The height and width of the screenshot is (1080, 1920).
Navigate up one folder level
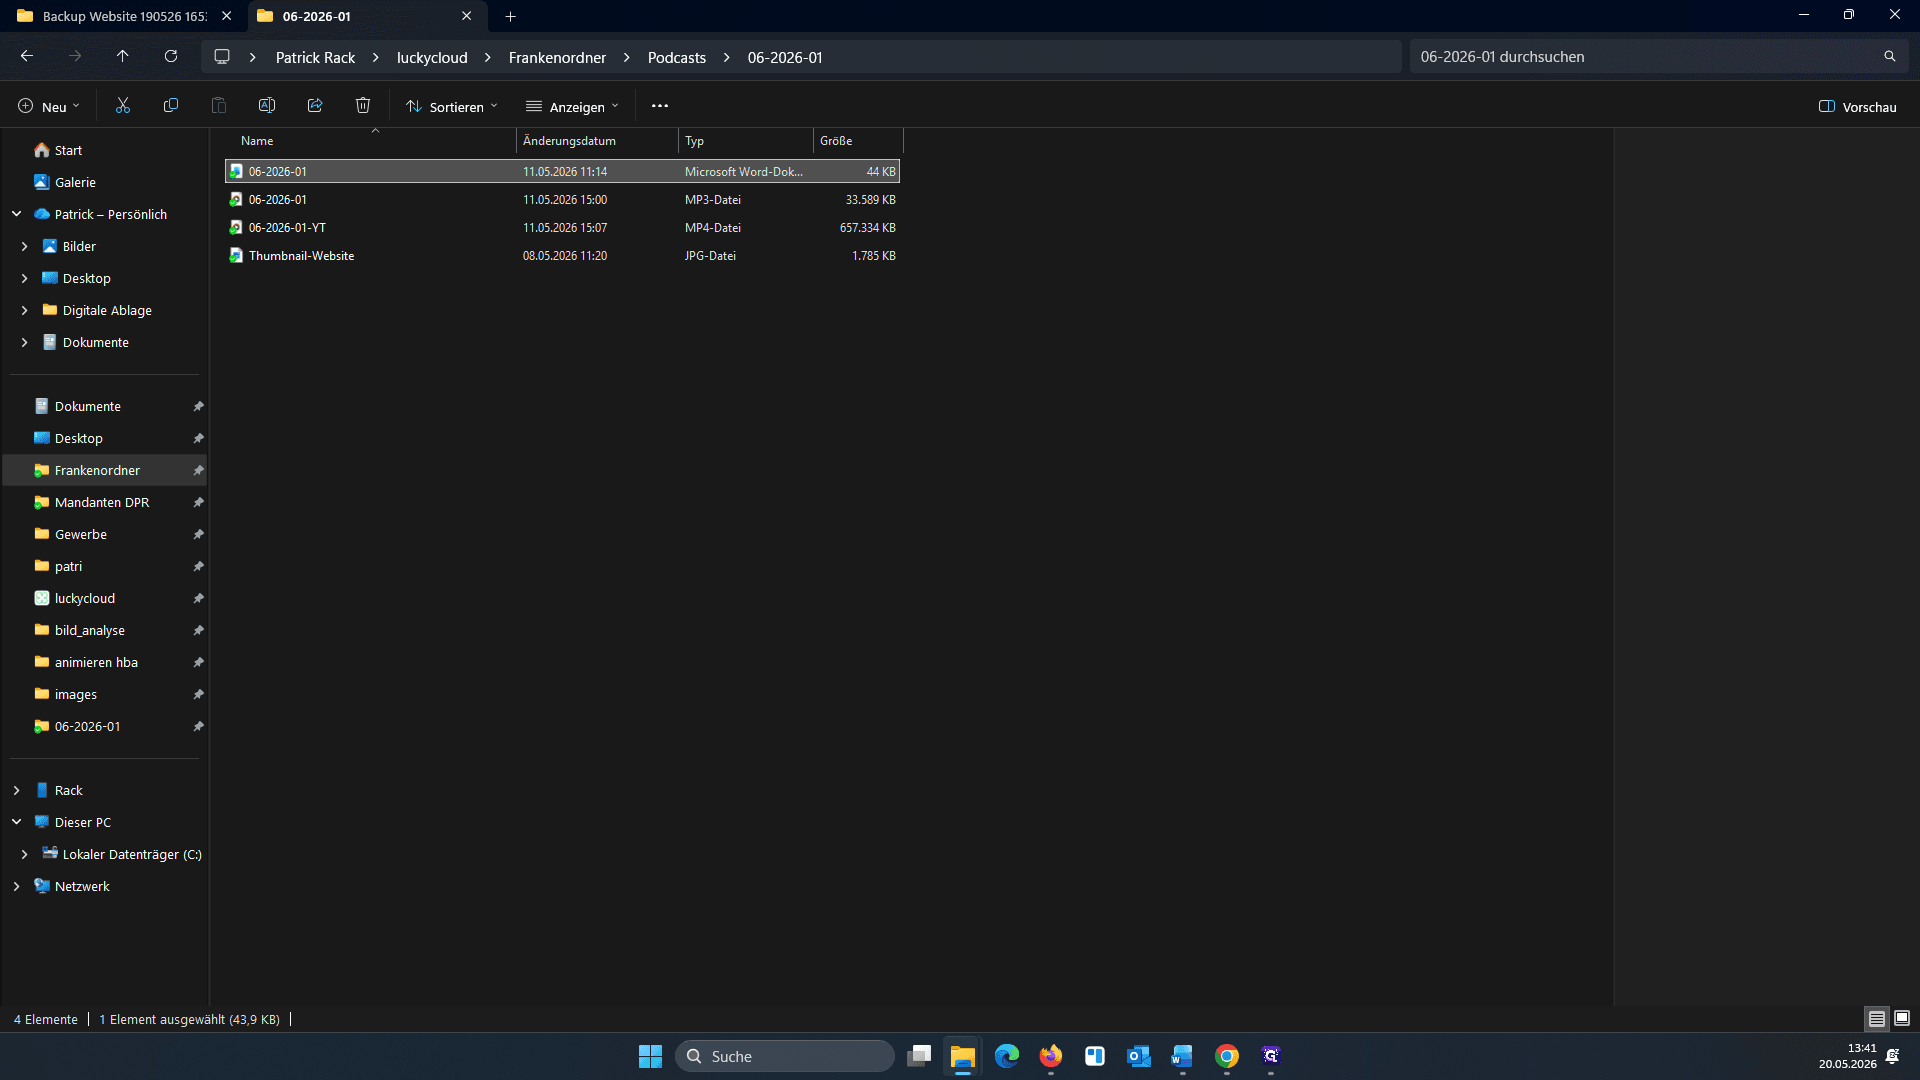click(x=123, y=57)
